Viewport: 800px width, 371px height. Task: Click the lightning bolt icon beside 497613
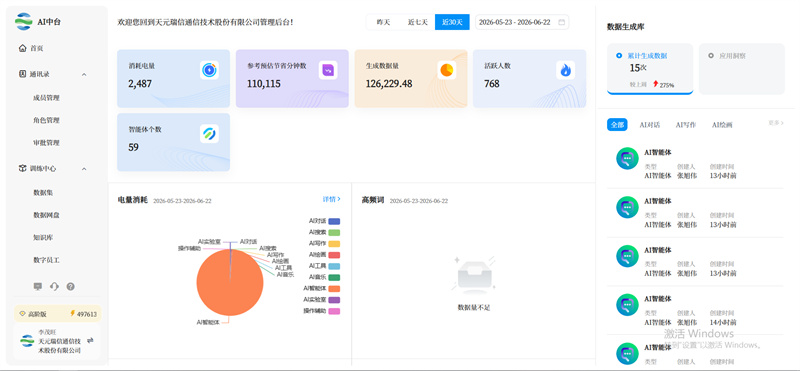72,314
